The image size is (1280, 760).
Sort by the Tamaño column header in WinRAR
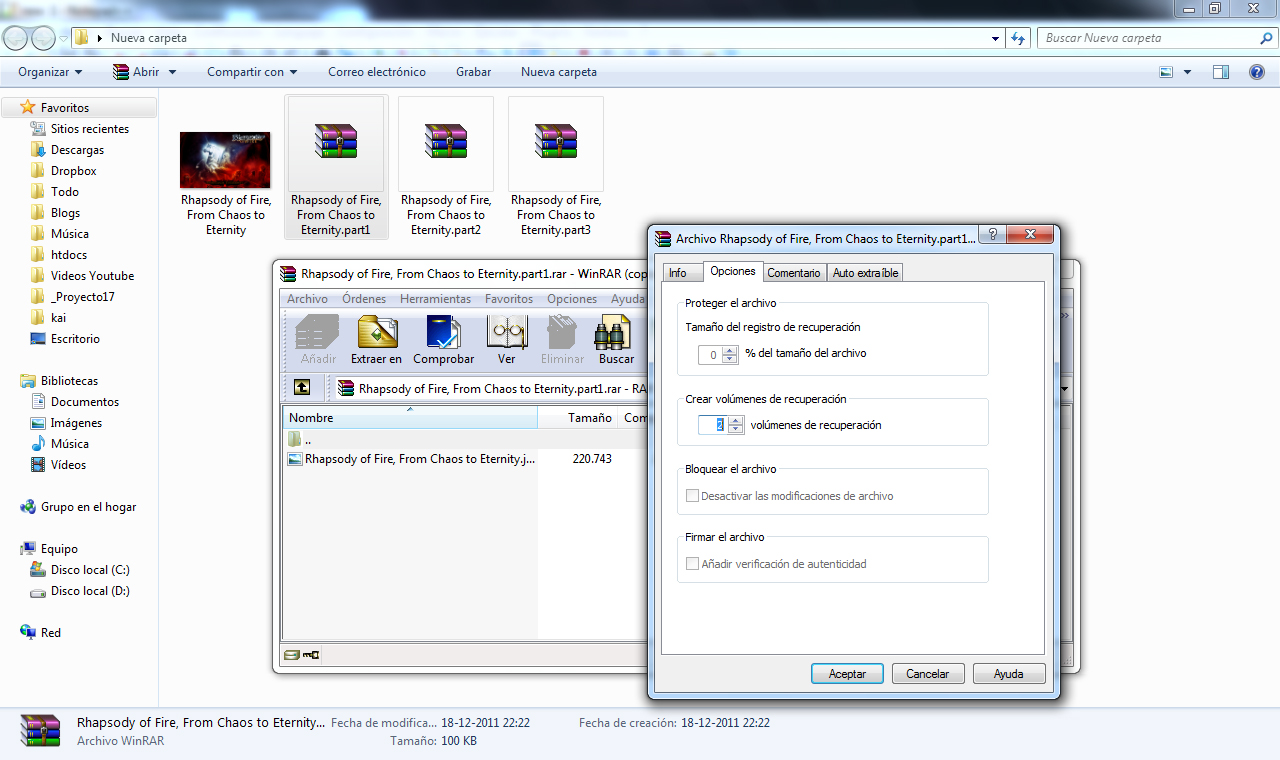579,418
